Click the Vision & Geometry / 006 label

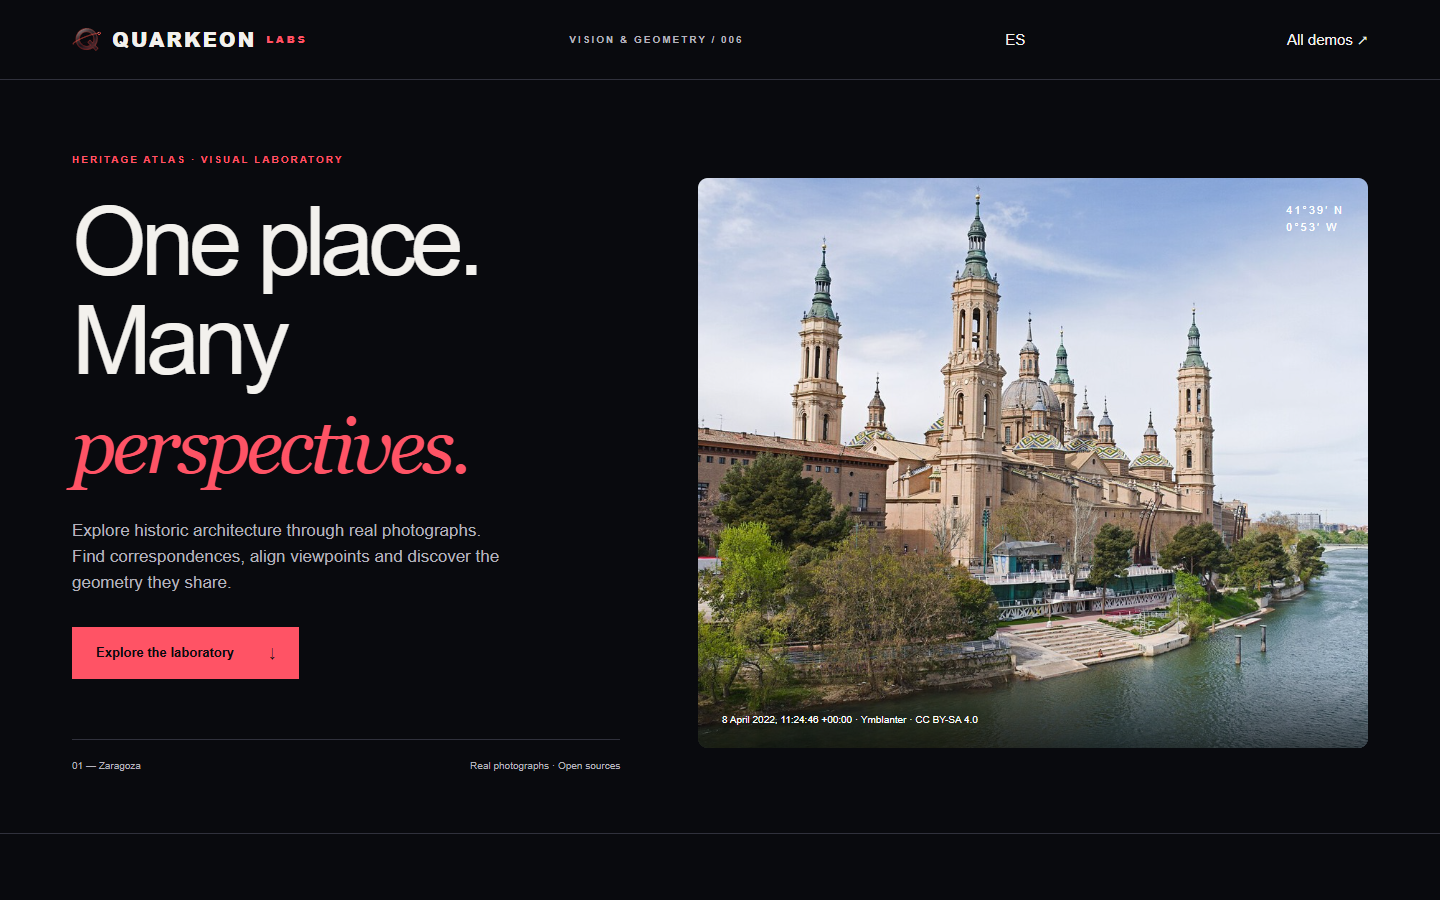click(x=656, y=40)
